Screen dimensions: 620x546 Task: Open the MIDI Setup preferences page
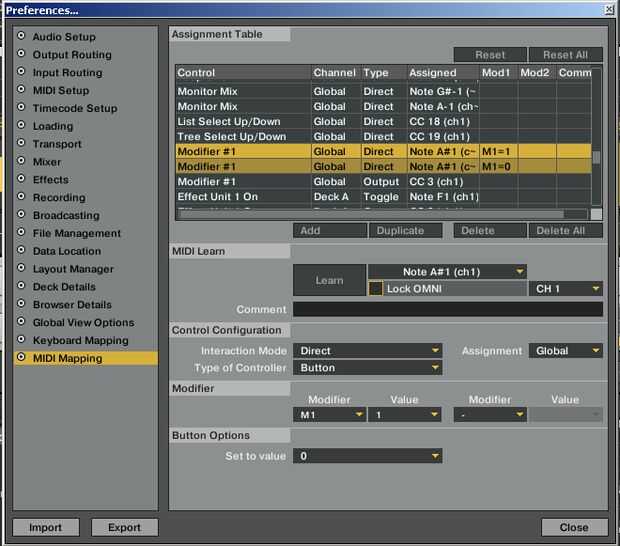61,91
